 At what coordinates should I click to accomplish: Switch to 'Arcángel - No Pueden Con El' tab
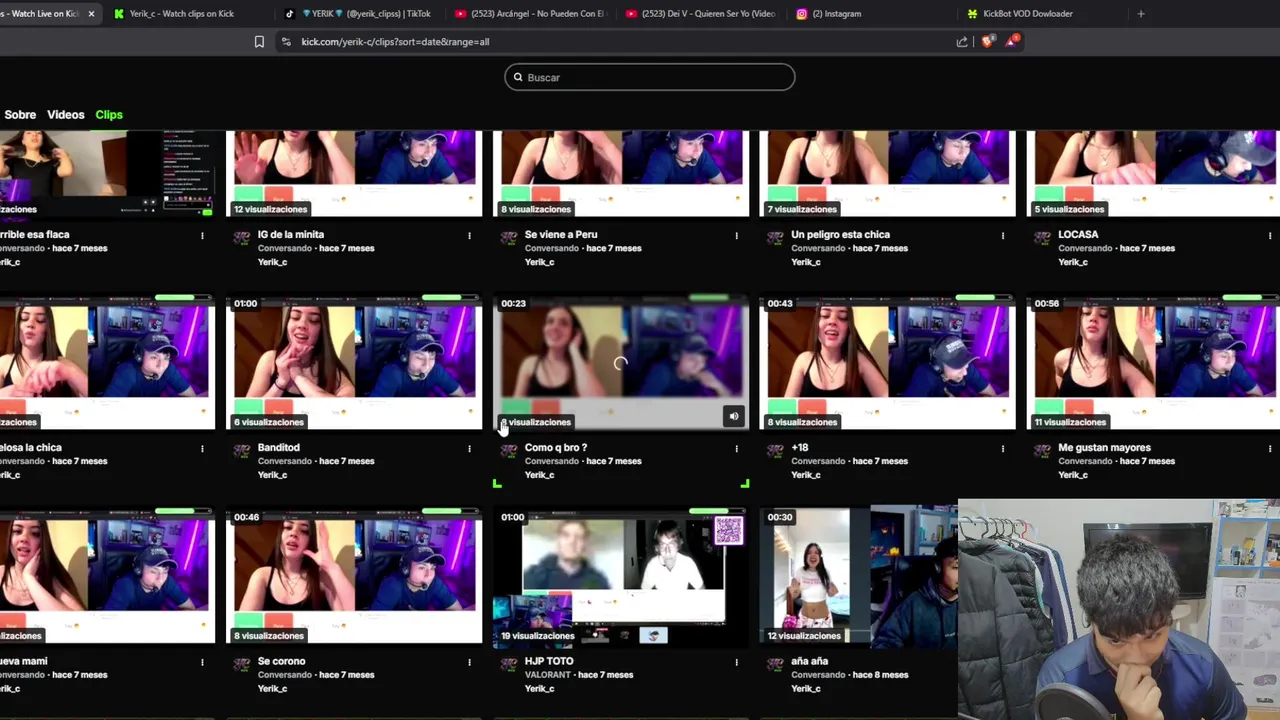point(529,14)
